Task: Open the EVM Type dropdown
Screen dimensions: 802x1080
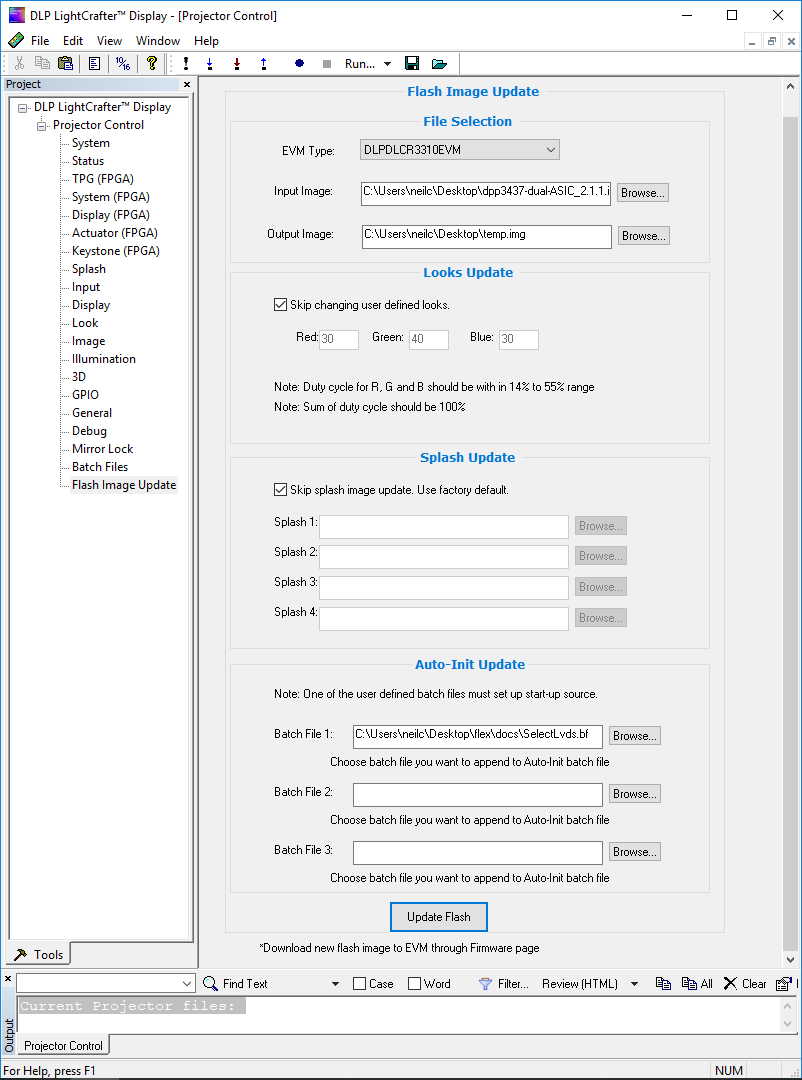Action: (x=460, y=149)
